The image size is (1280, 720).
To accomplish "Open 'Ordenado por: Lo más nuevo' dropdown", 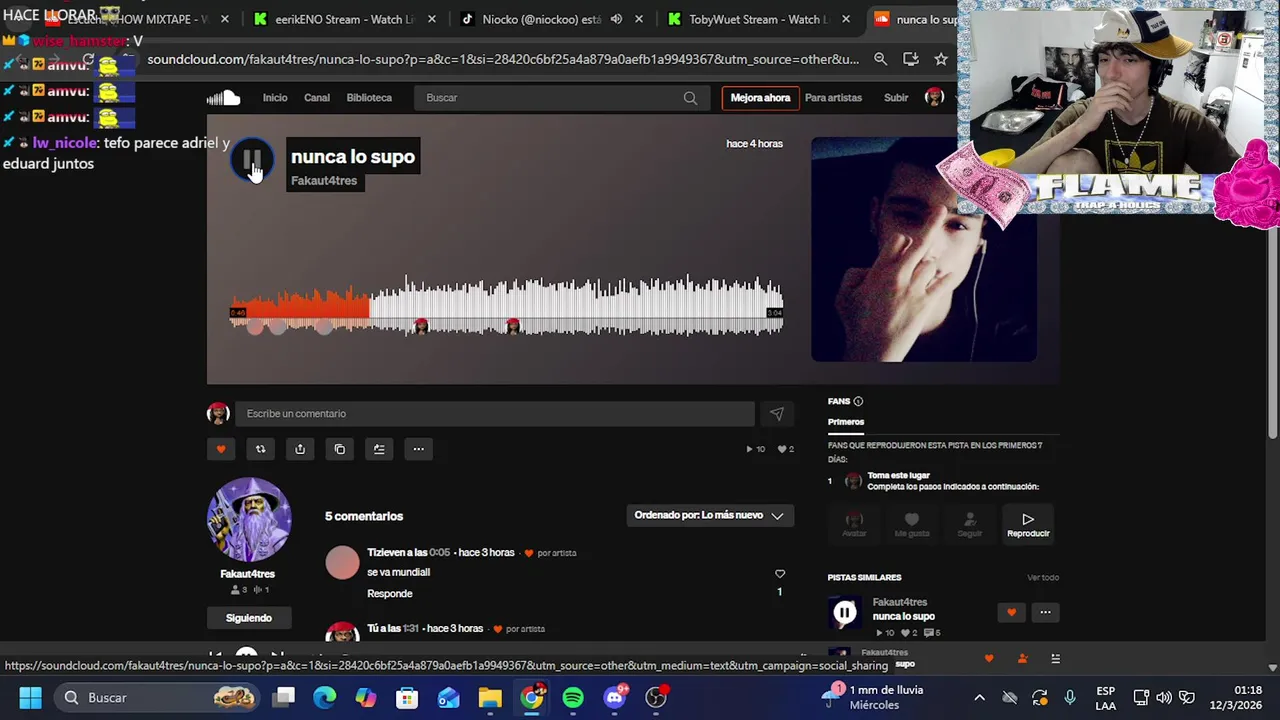I will coord(710,515).
